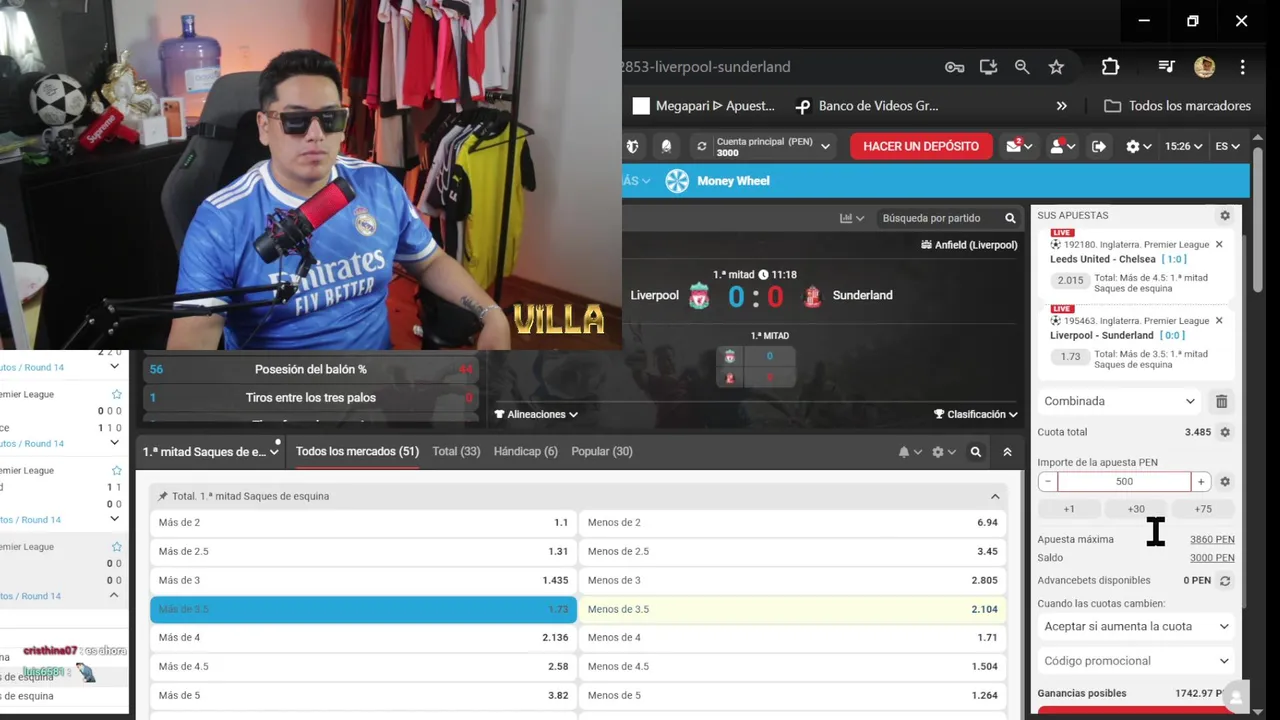Image resolution: width=1280 pixels, height=720 pixels.
Task: Clear the bet slip with trash icon
Action: (x=1221, y=401)
